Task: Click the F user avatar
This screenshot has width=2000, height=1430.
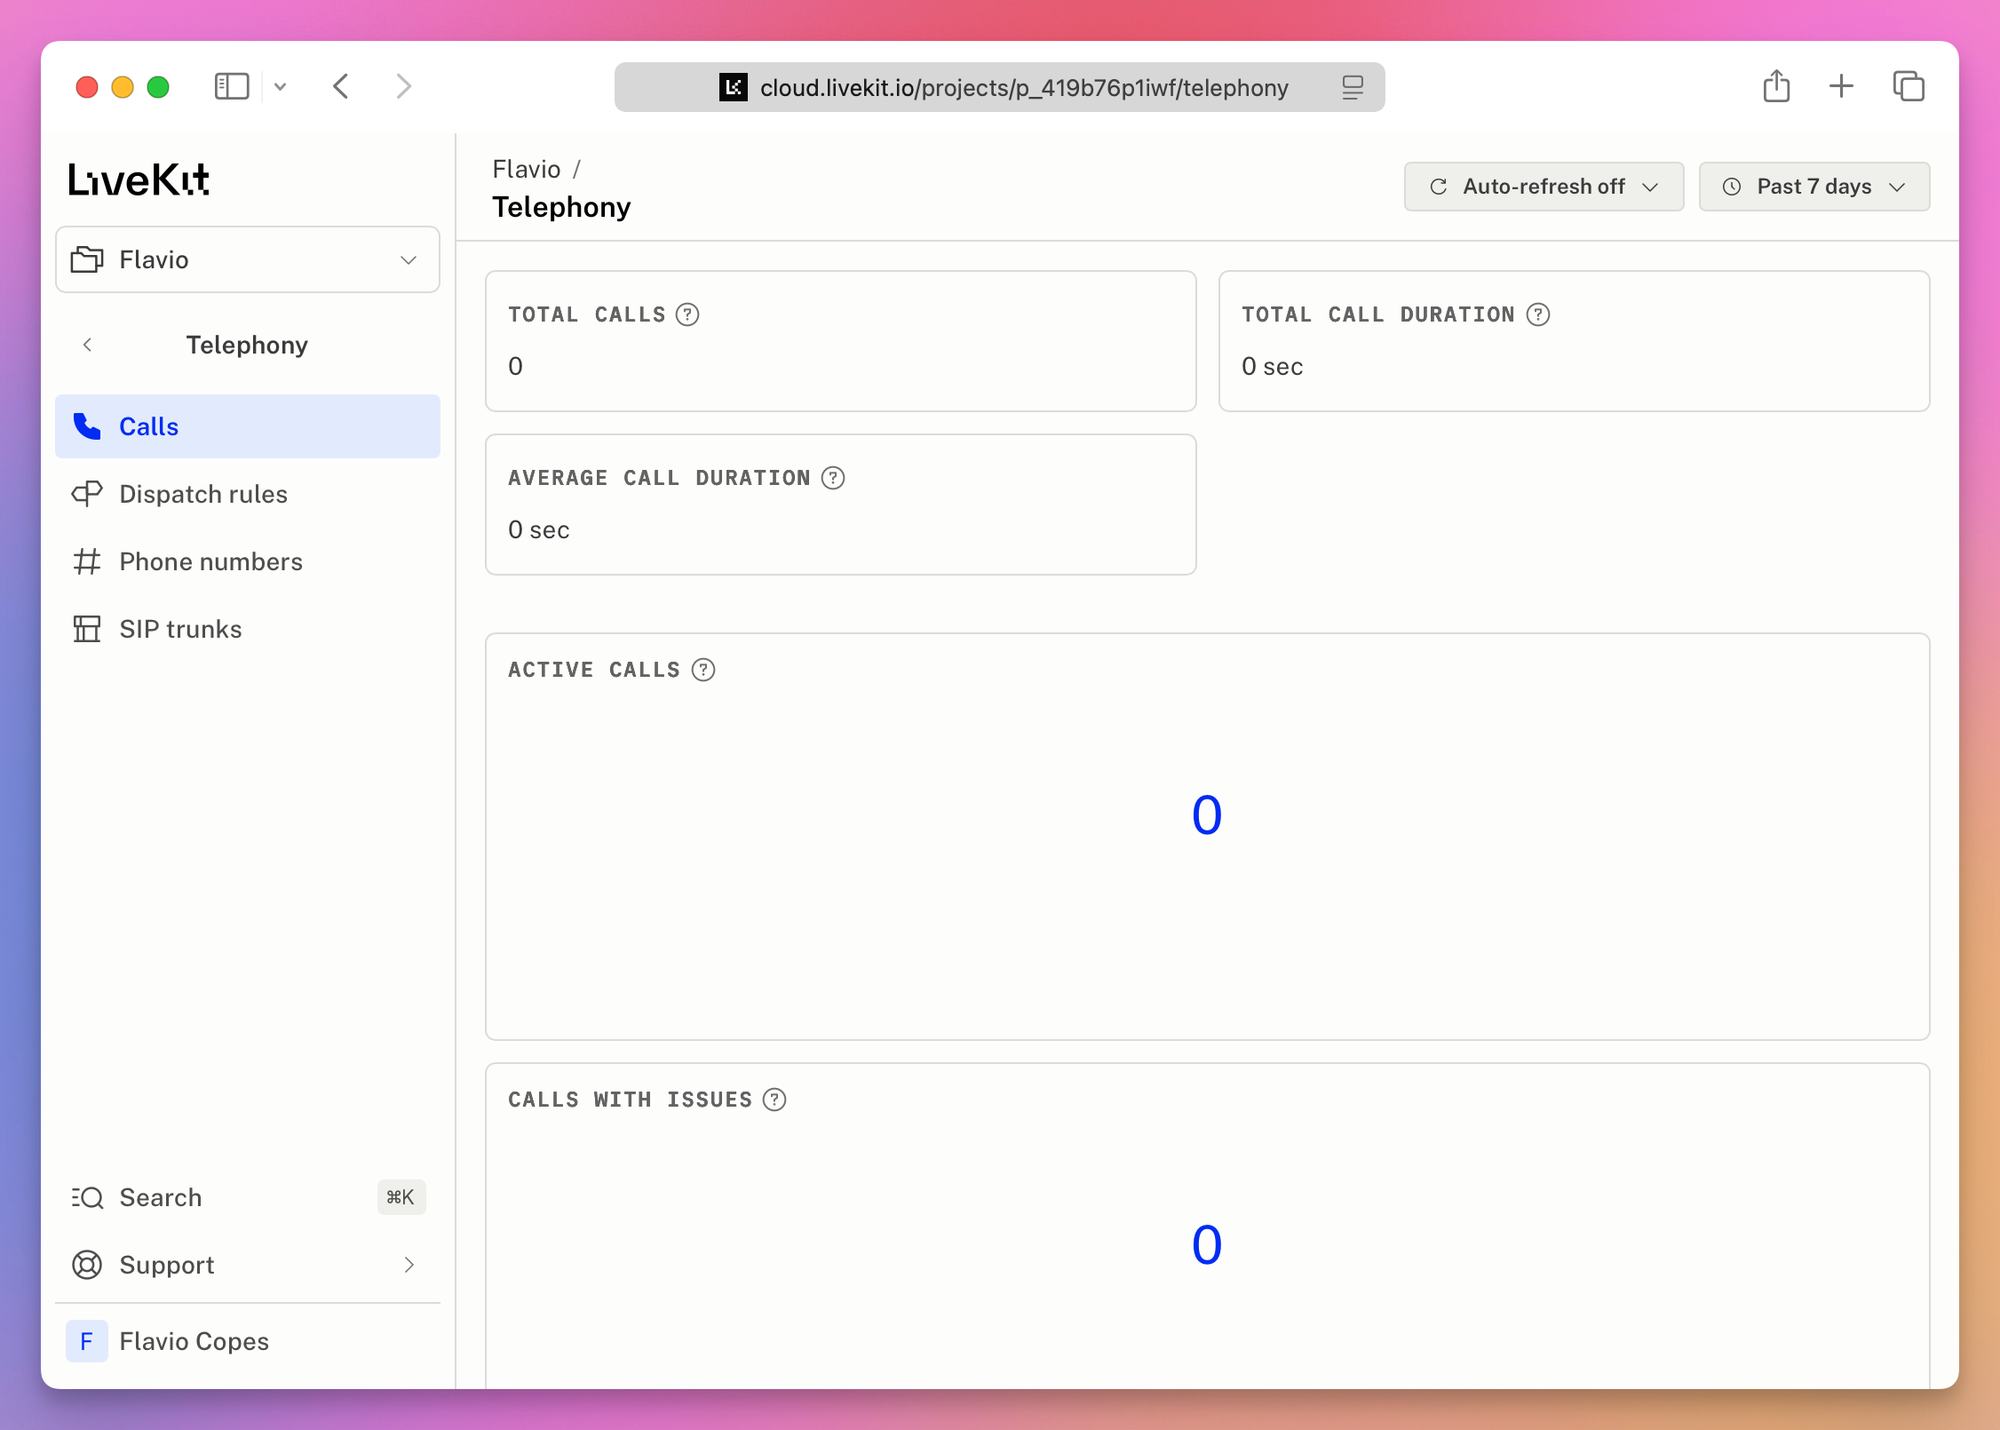Action: coord(87,1341)
